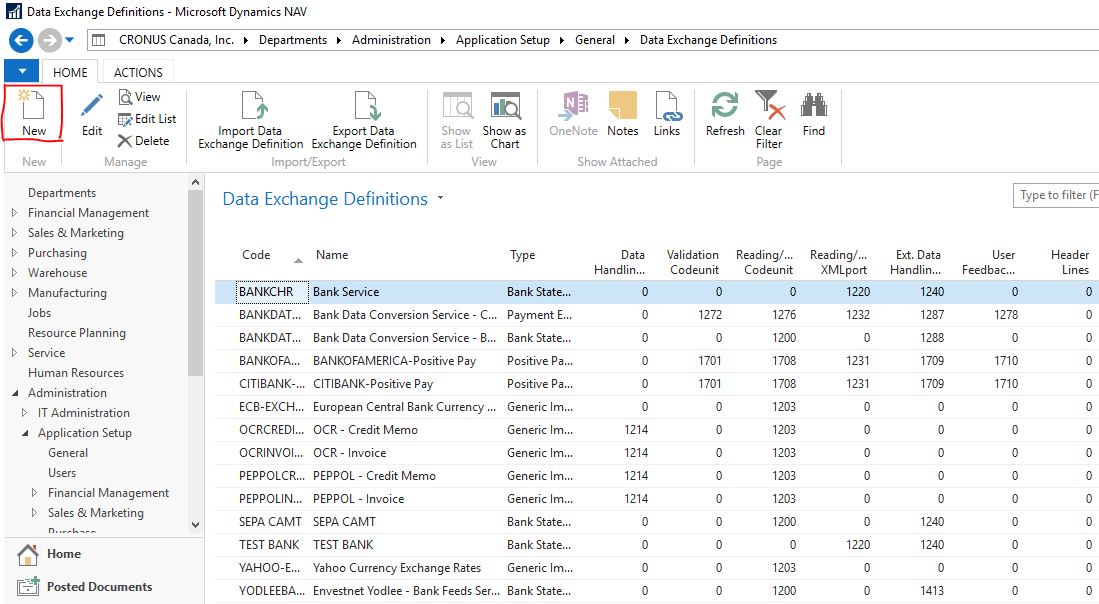Click Administration in the breadcrumb
1099x604 pixels.
click(x=391, y=40)
